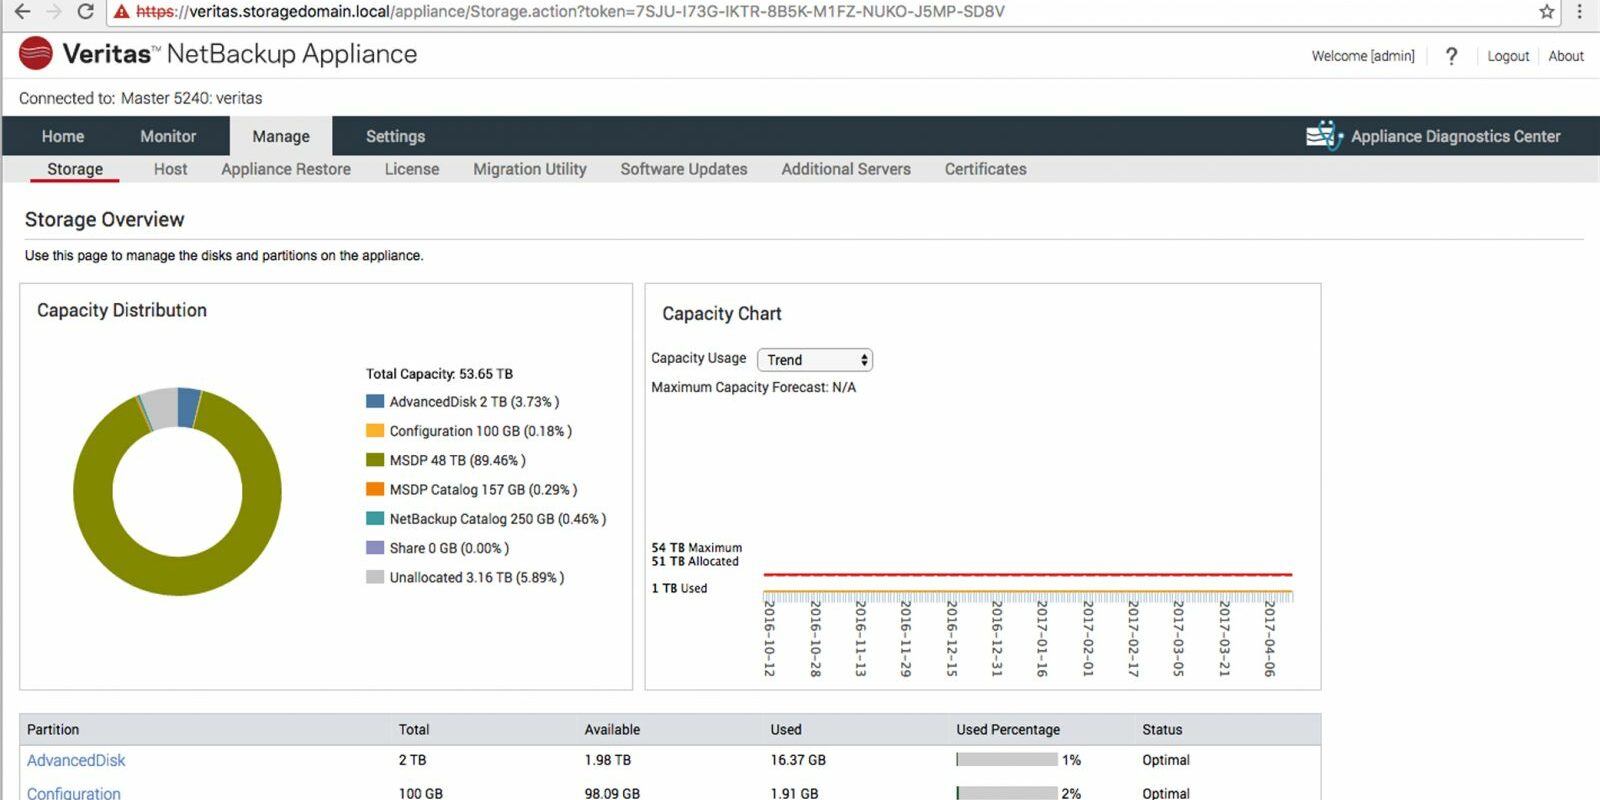Viewport: 1600px width, 800px height.
Task: Open the Monitor tab
Action: (168, 136)
